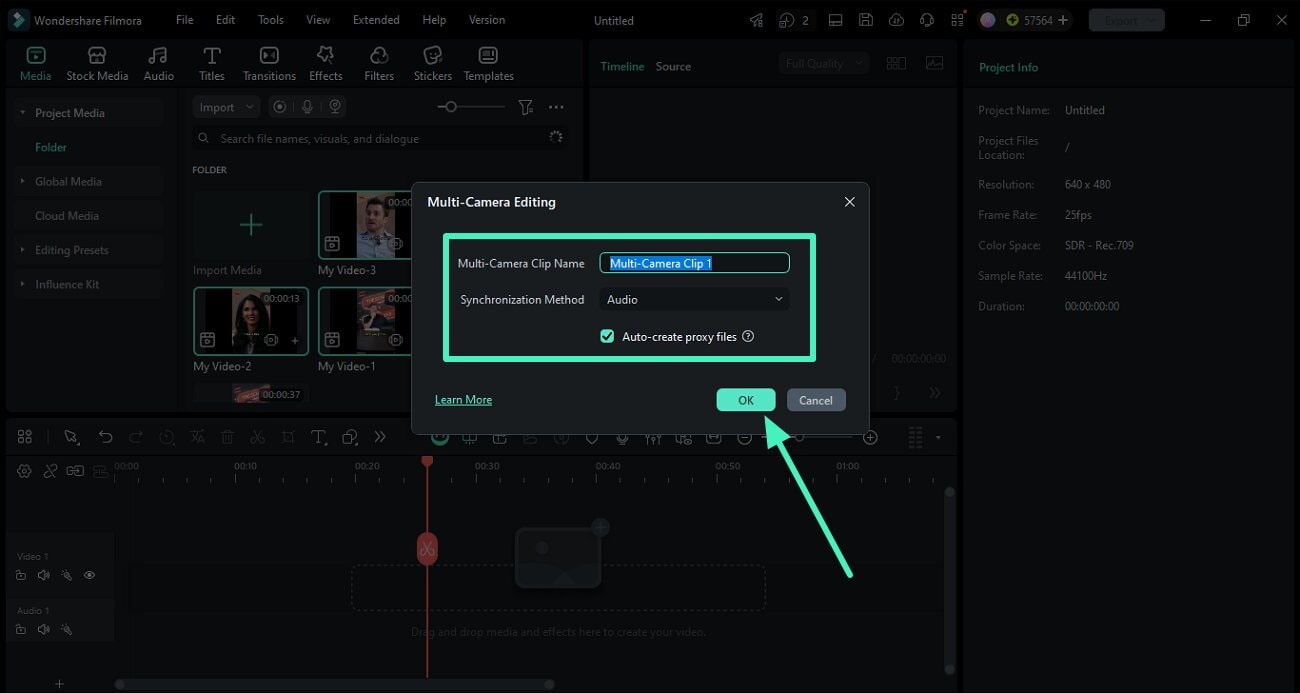
Task: Open the Extended menu
Action: (x=376, y=20)
